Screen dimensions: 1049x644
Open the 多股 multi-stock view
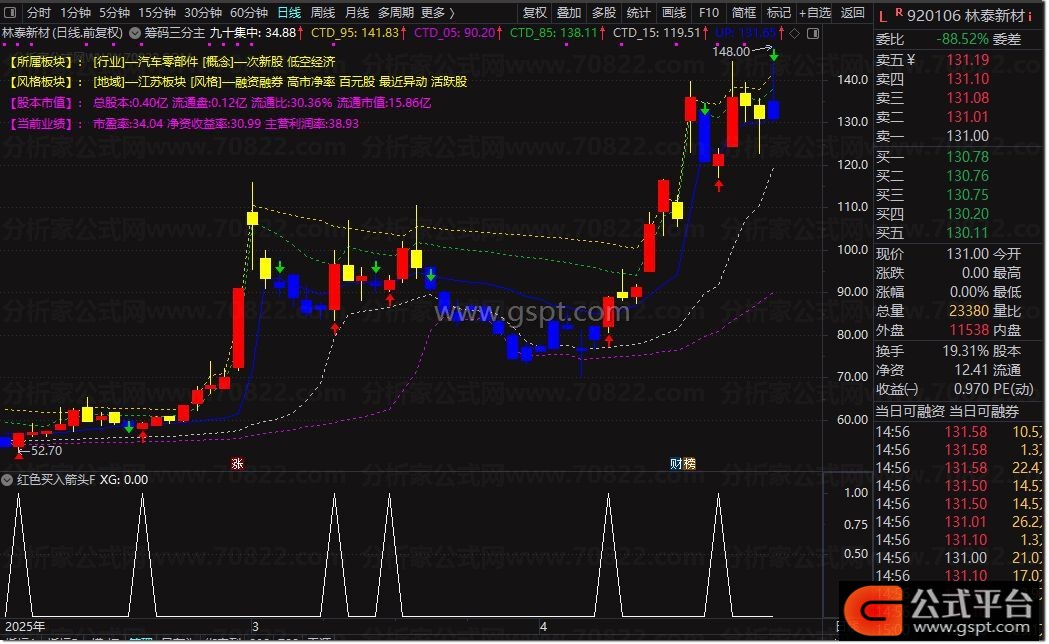pos(603,13)
